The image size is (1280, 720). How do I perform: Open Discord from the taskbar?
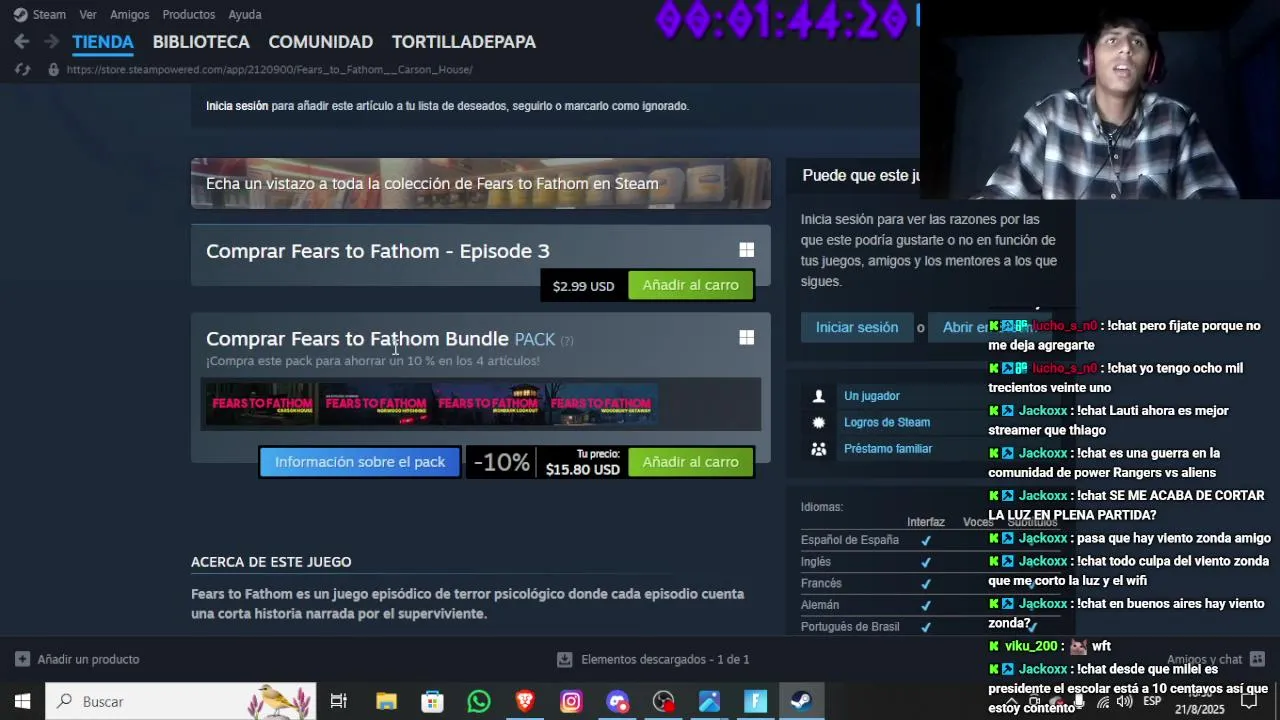click(617, 701)
